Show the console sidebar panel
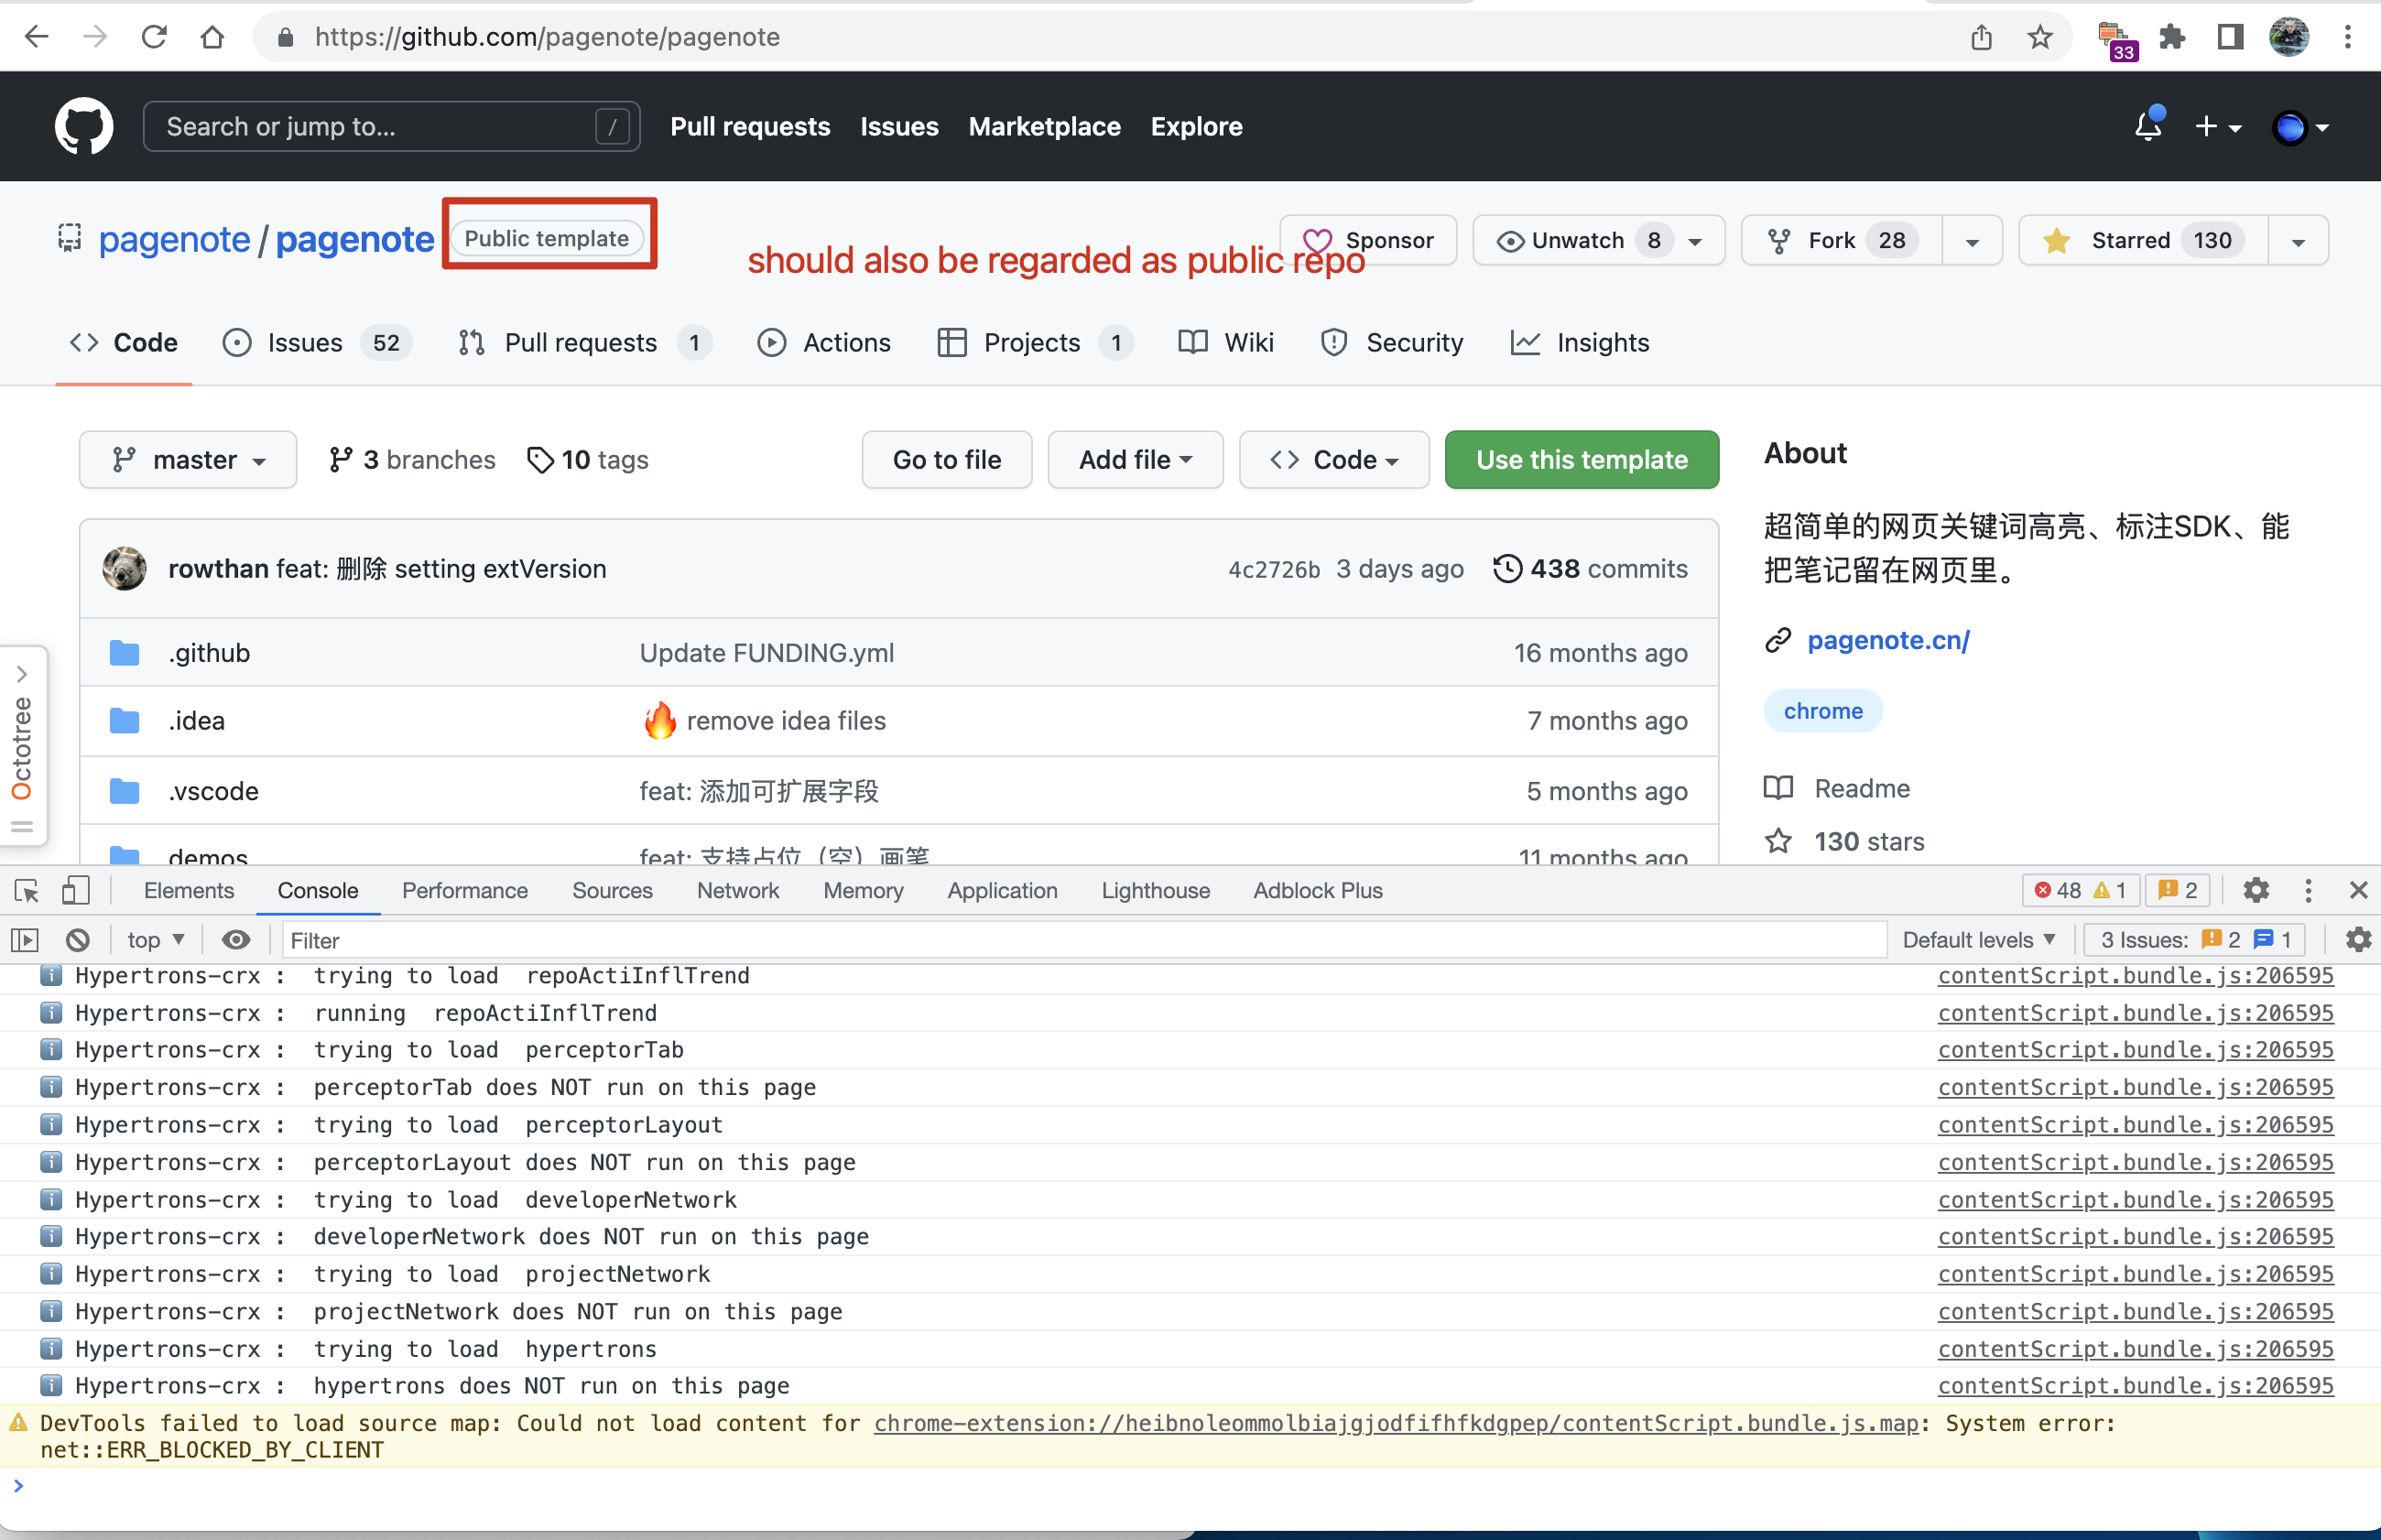 click(25, 939)
